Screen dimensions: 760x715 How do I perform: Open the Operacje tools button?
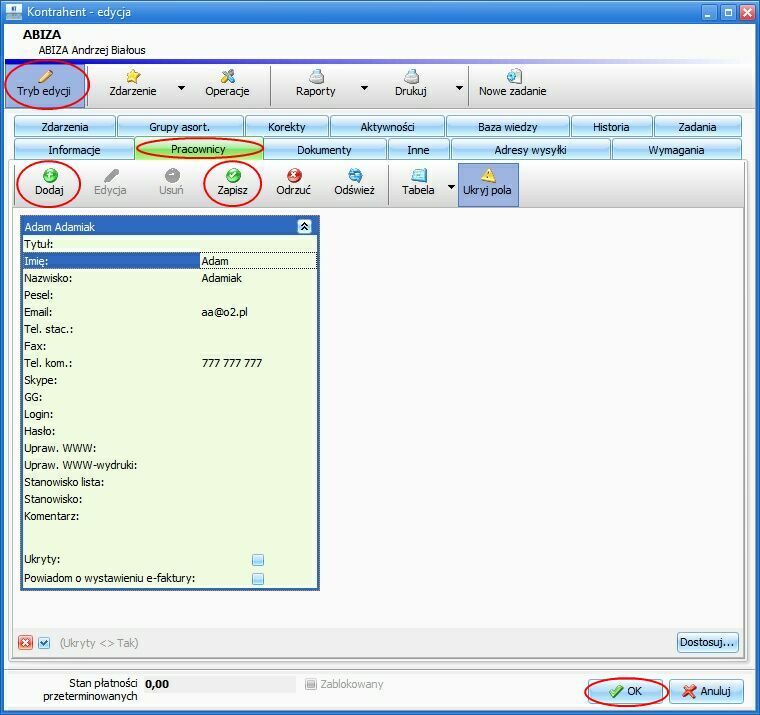click(x=227, y=85)
